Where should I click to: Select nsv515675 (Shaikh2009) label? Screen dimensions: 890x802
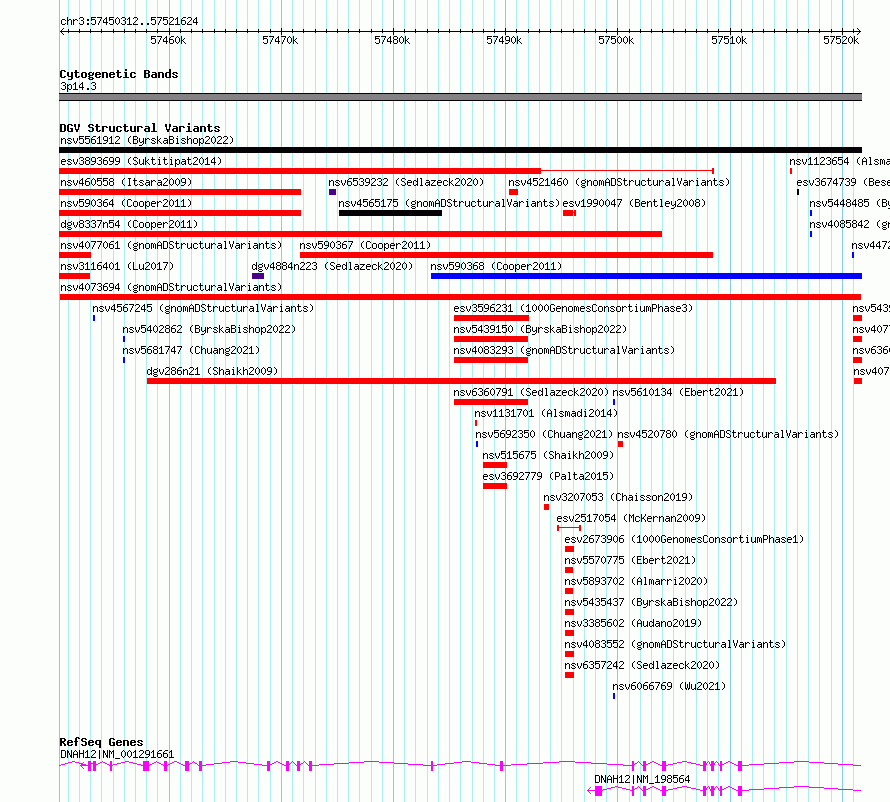(548, 455)
